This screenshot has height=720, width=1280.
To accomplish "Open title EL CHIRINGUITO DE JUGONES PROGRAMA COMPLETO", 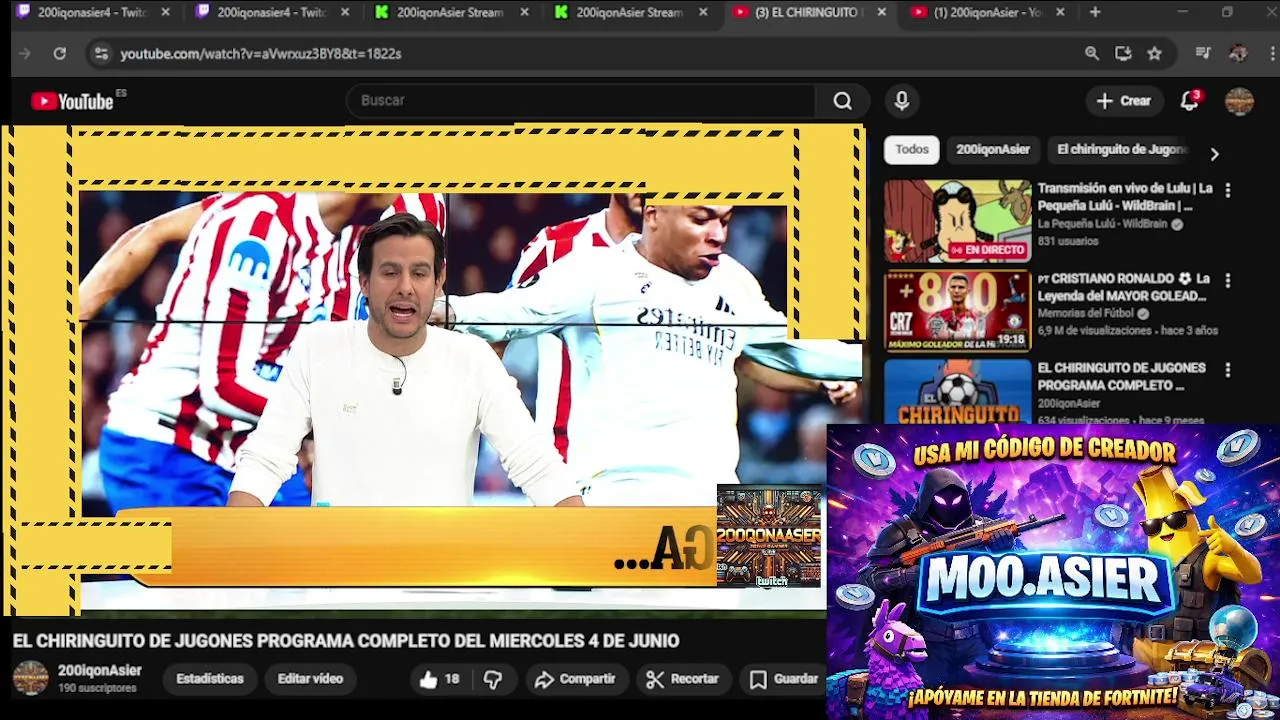I will [x=1121, y=377].
